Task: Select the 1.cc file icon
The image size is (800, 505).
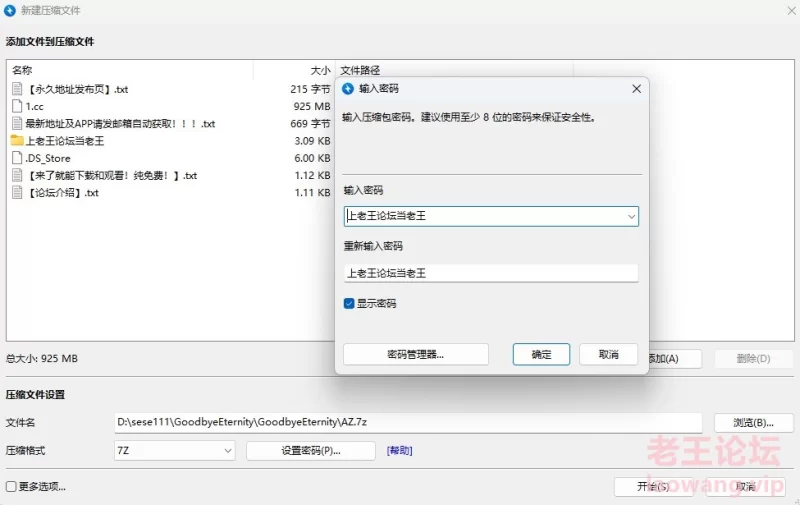Action: [x=17, y=106]
